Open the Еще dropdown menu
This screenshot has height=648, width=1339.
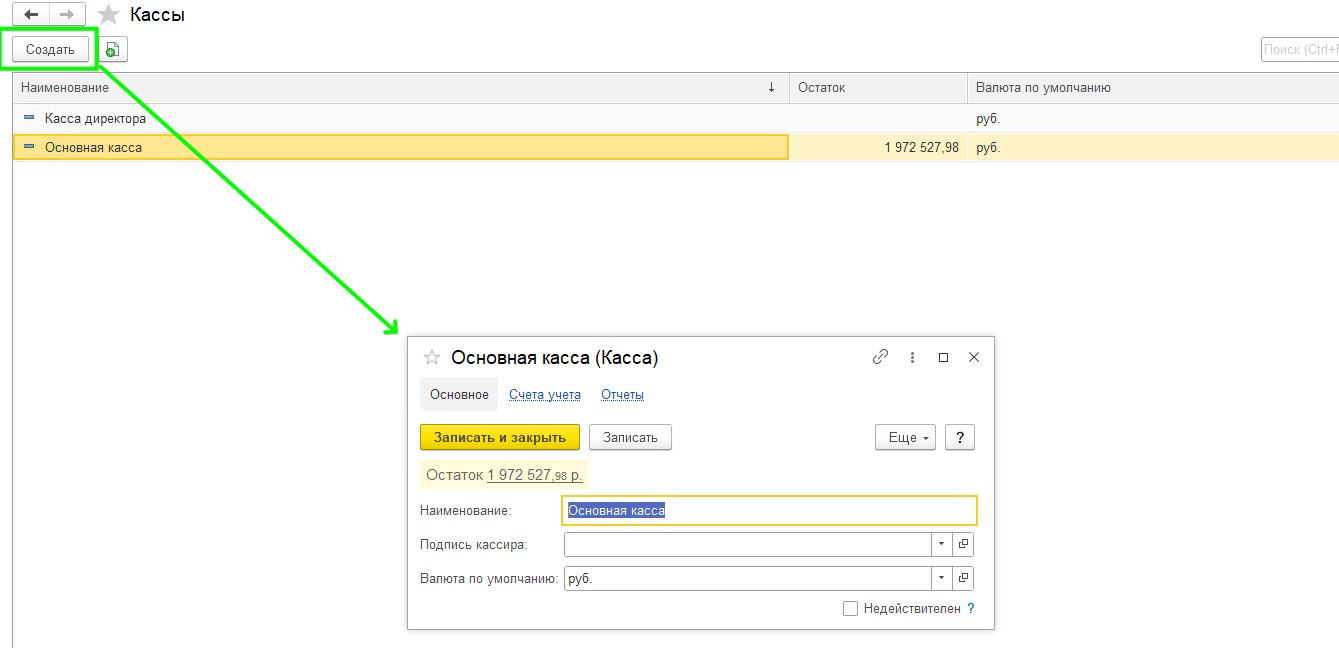pos(905,437)
